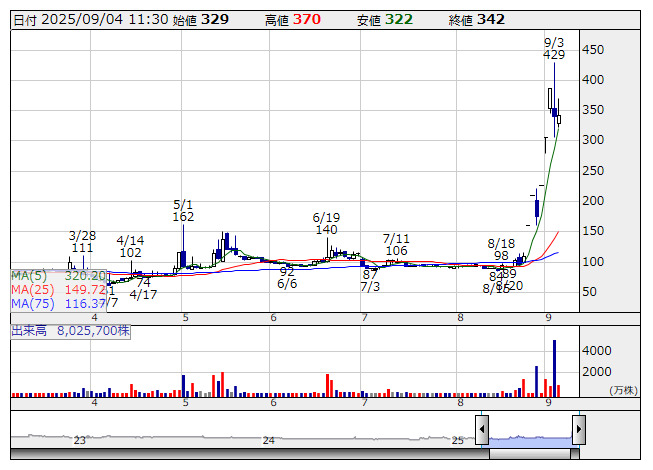
Task: Click the 6/19 high marker at 140
Action: pos(326,223)
